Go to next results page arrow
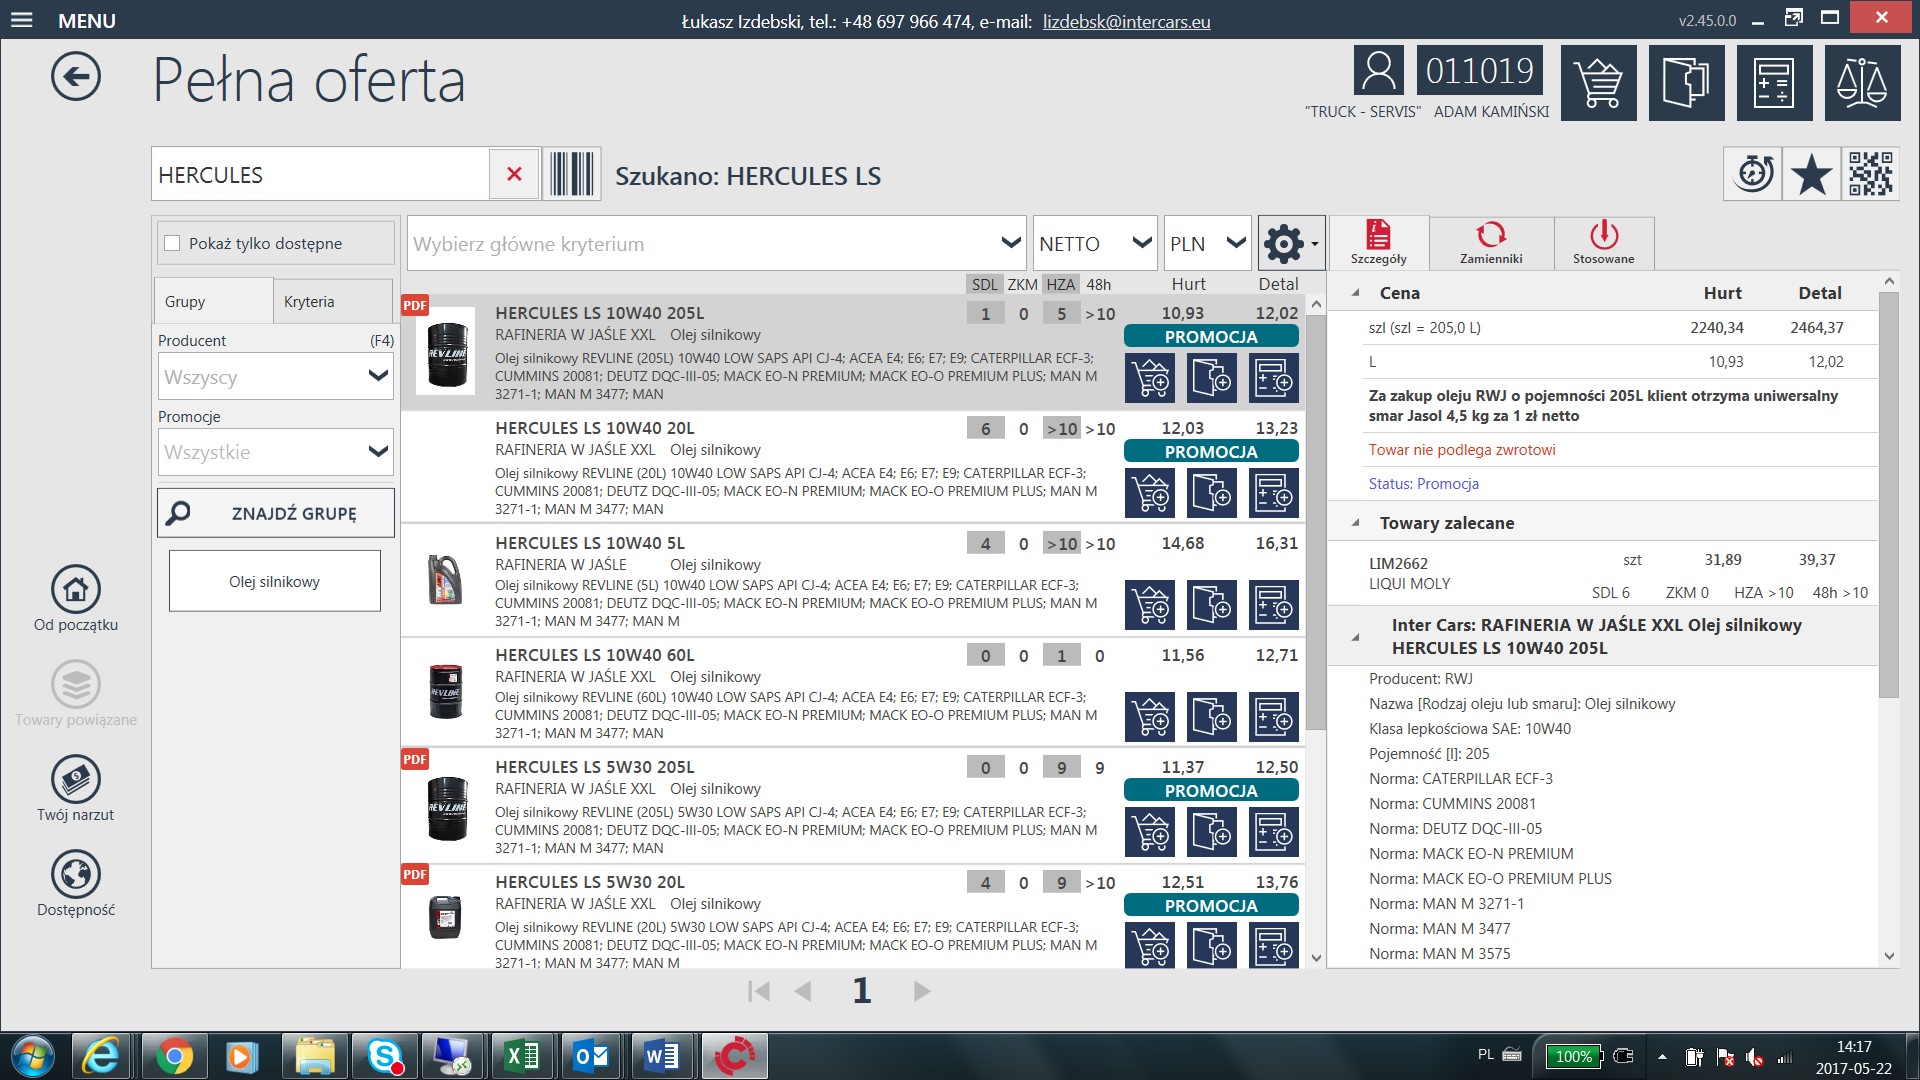This screenshot has width=1920, height=1080. tap(922, 991)
